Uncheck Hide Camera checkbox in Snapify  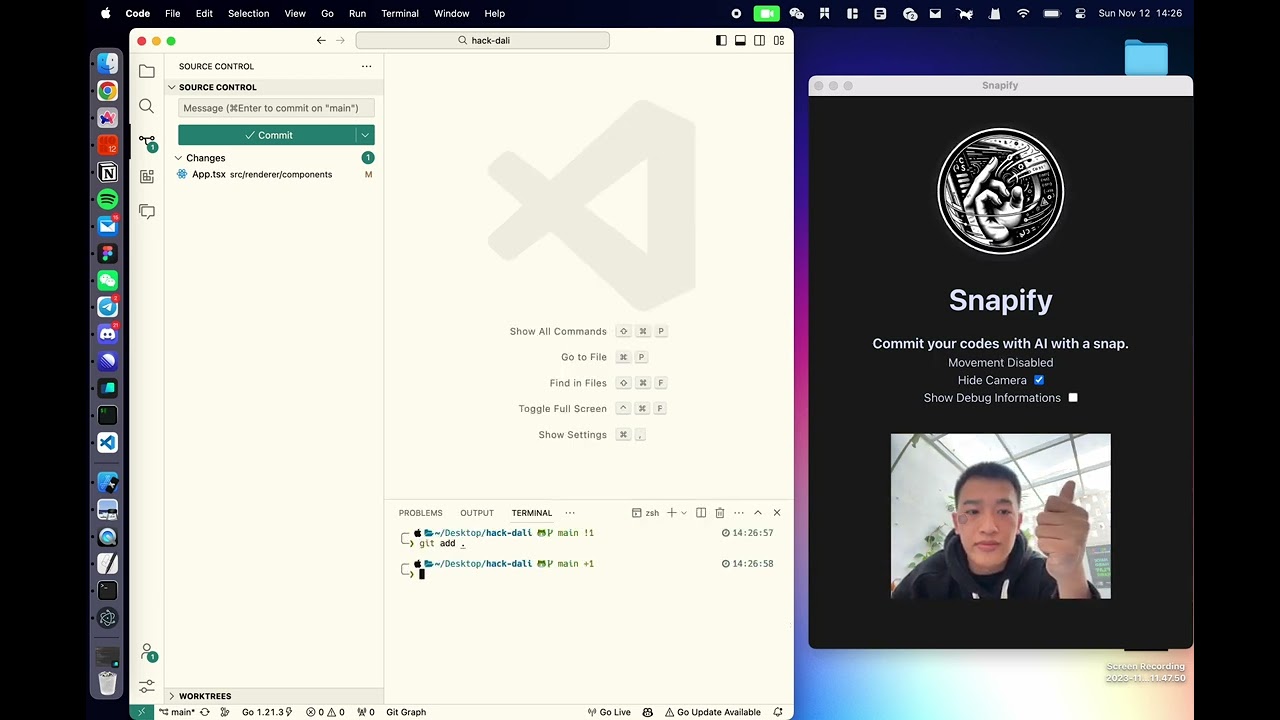coord(1039,380)
